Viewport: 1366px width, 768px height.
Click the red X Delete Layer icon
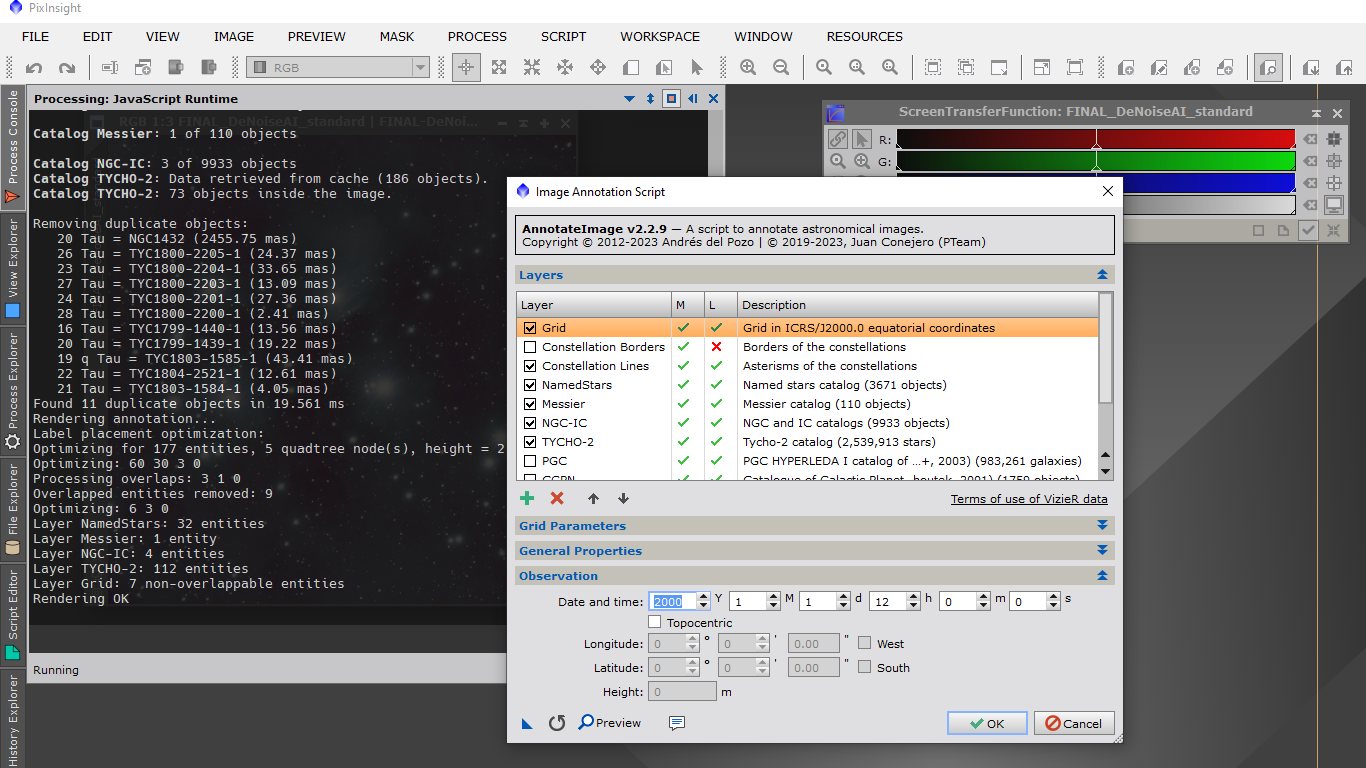(x=557, y=498)
